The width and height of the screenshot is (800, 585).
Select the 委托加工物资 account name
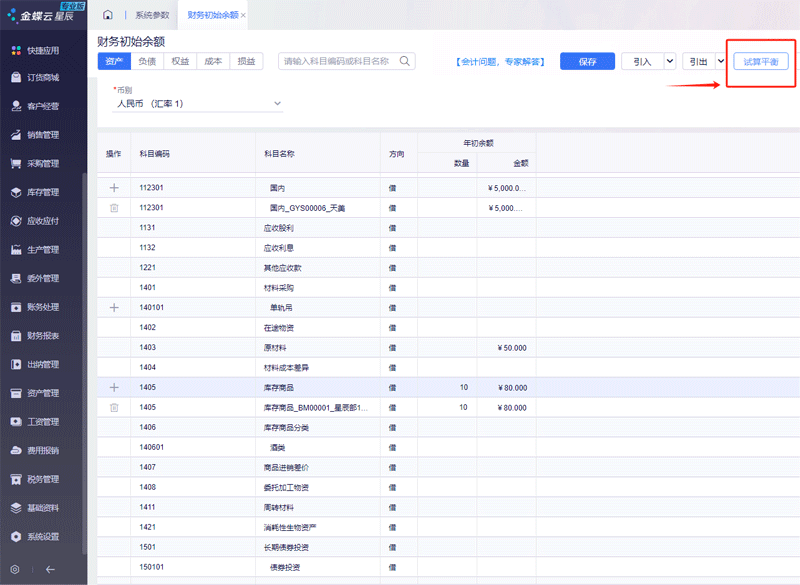[286, 487]
